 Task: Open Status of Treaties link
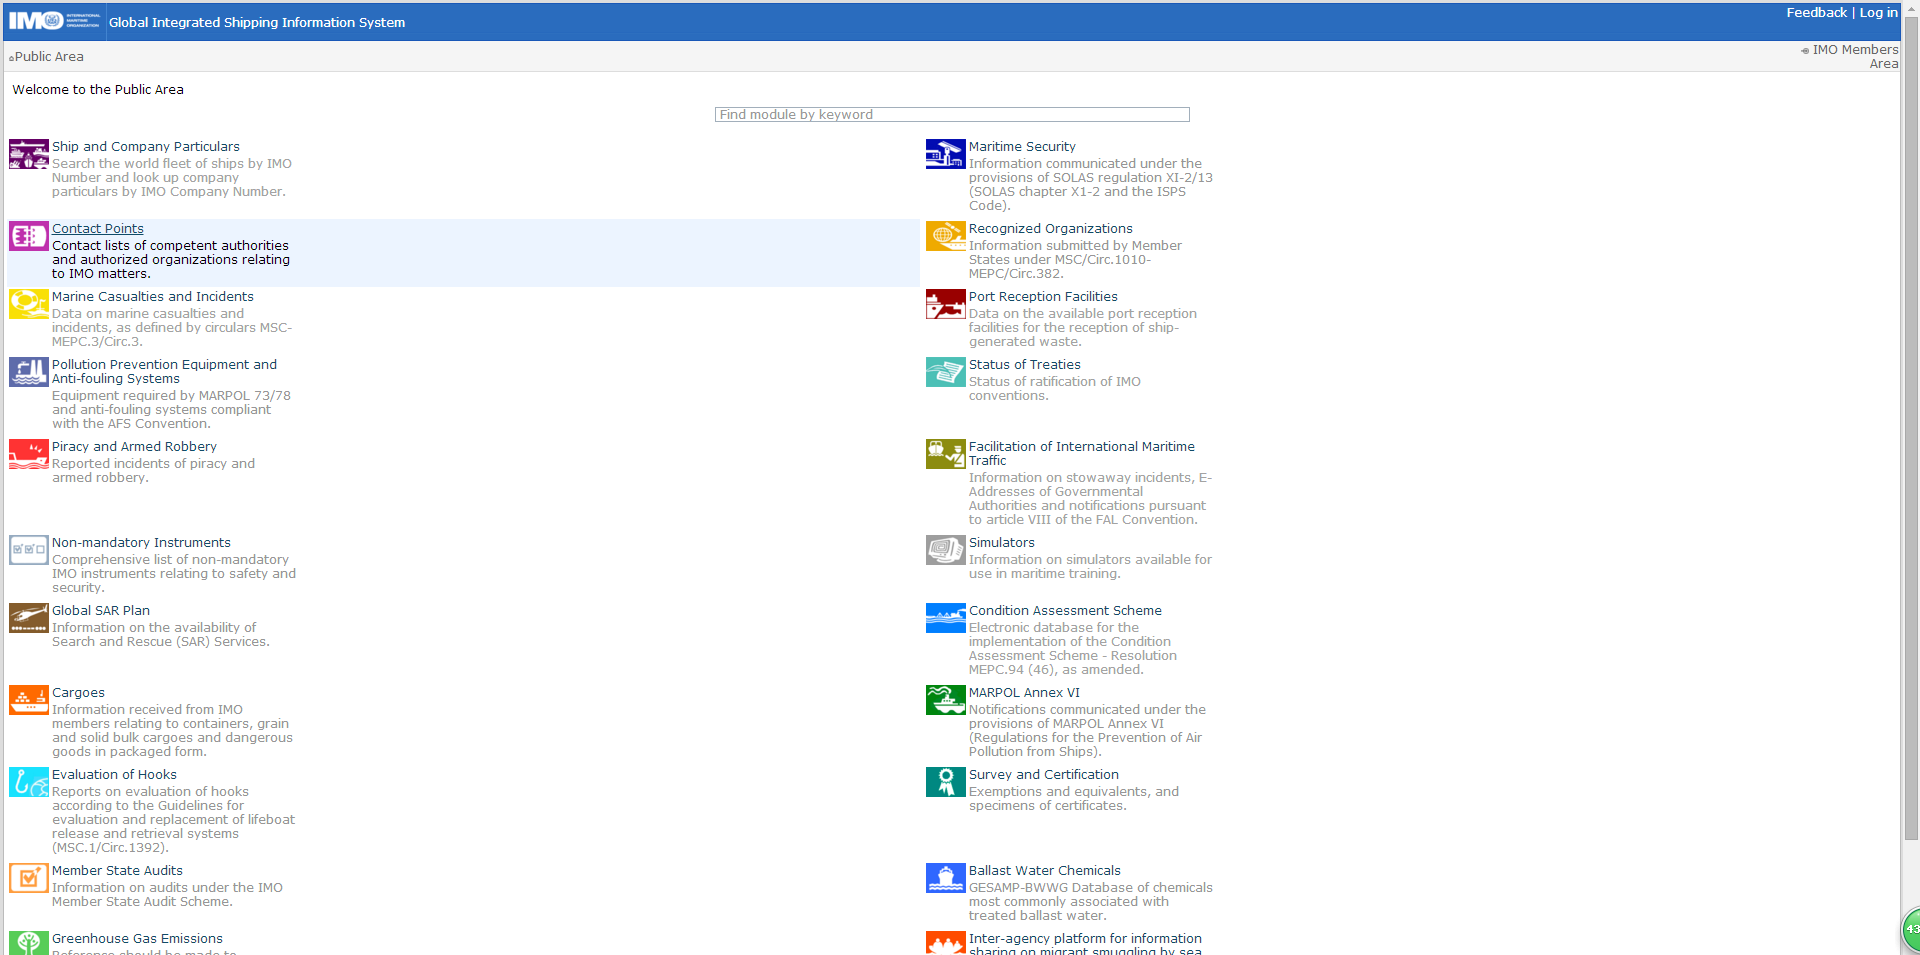[1025, 364]
